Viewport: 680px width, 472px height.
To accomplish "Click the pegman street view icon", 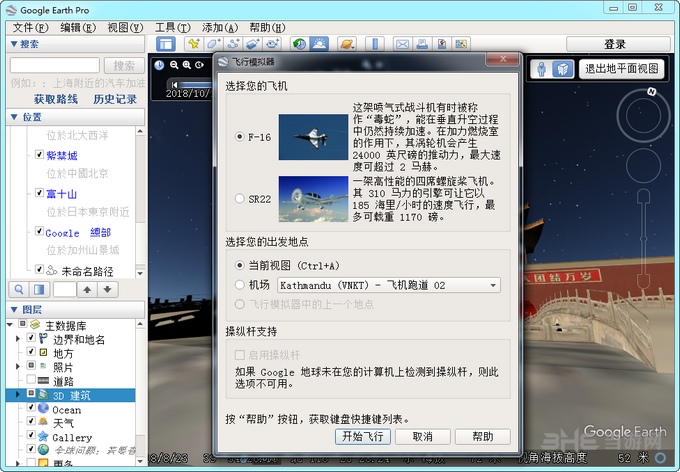I will (x=542, y=69).
